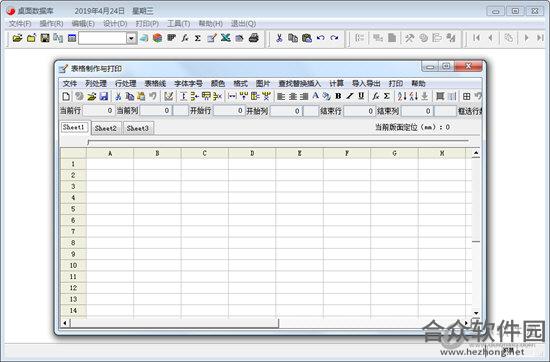The height and width of the screenshot is (362, 550).
Task: Toggle italic formatting button
Action: pyautogui.click(x=350, y=96)
